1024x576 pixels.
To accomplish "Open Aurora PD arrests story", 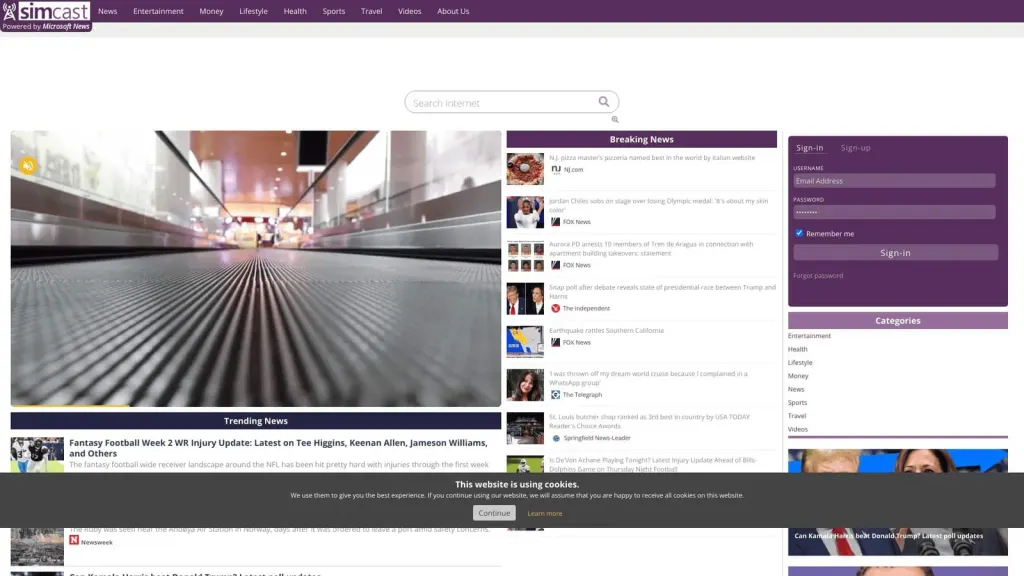I will [650, 248].
